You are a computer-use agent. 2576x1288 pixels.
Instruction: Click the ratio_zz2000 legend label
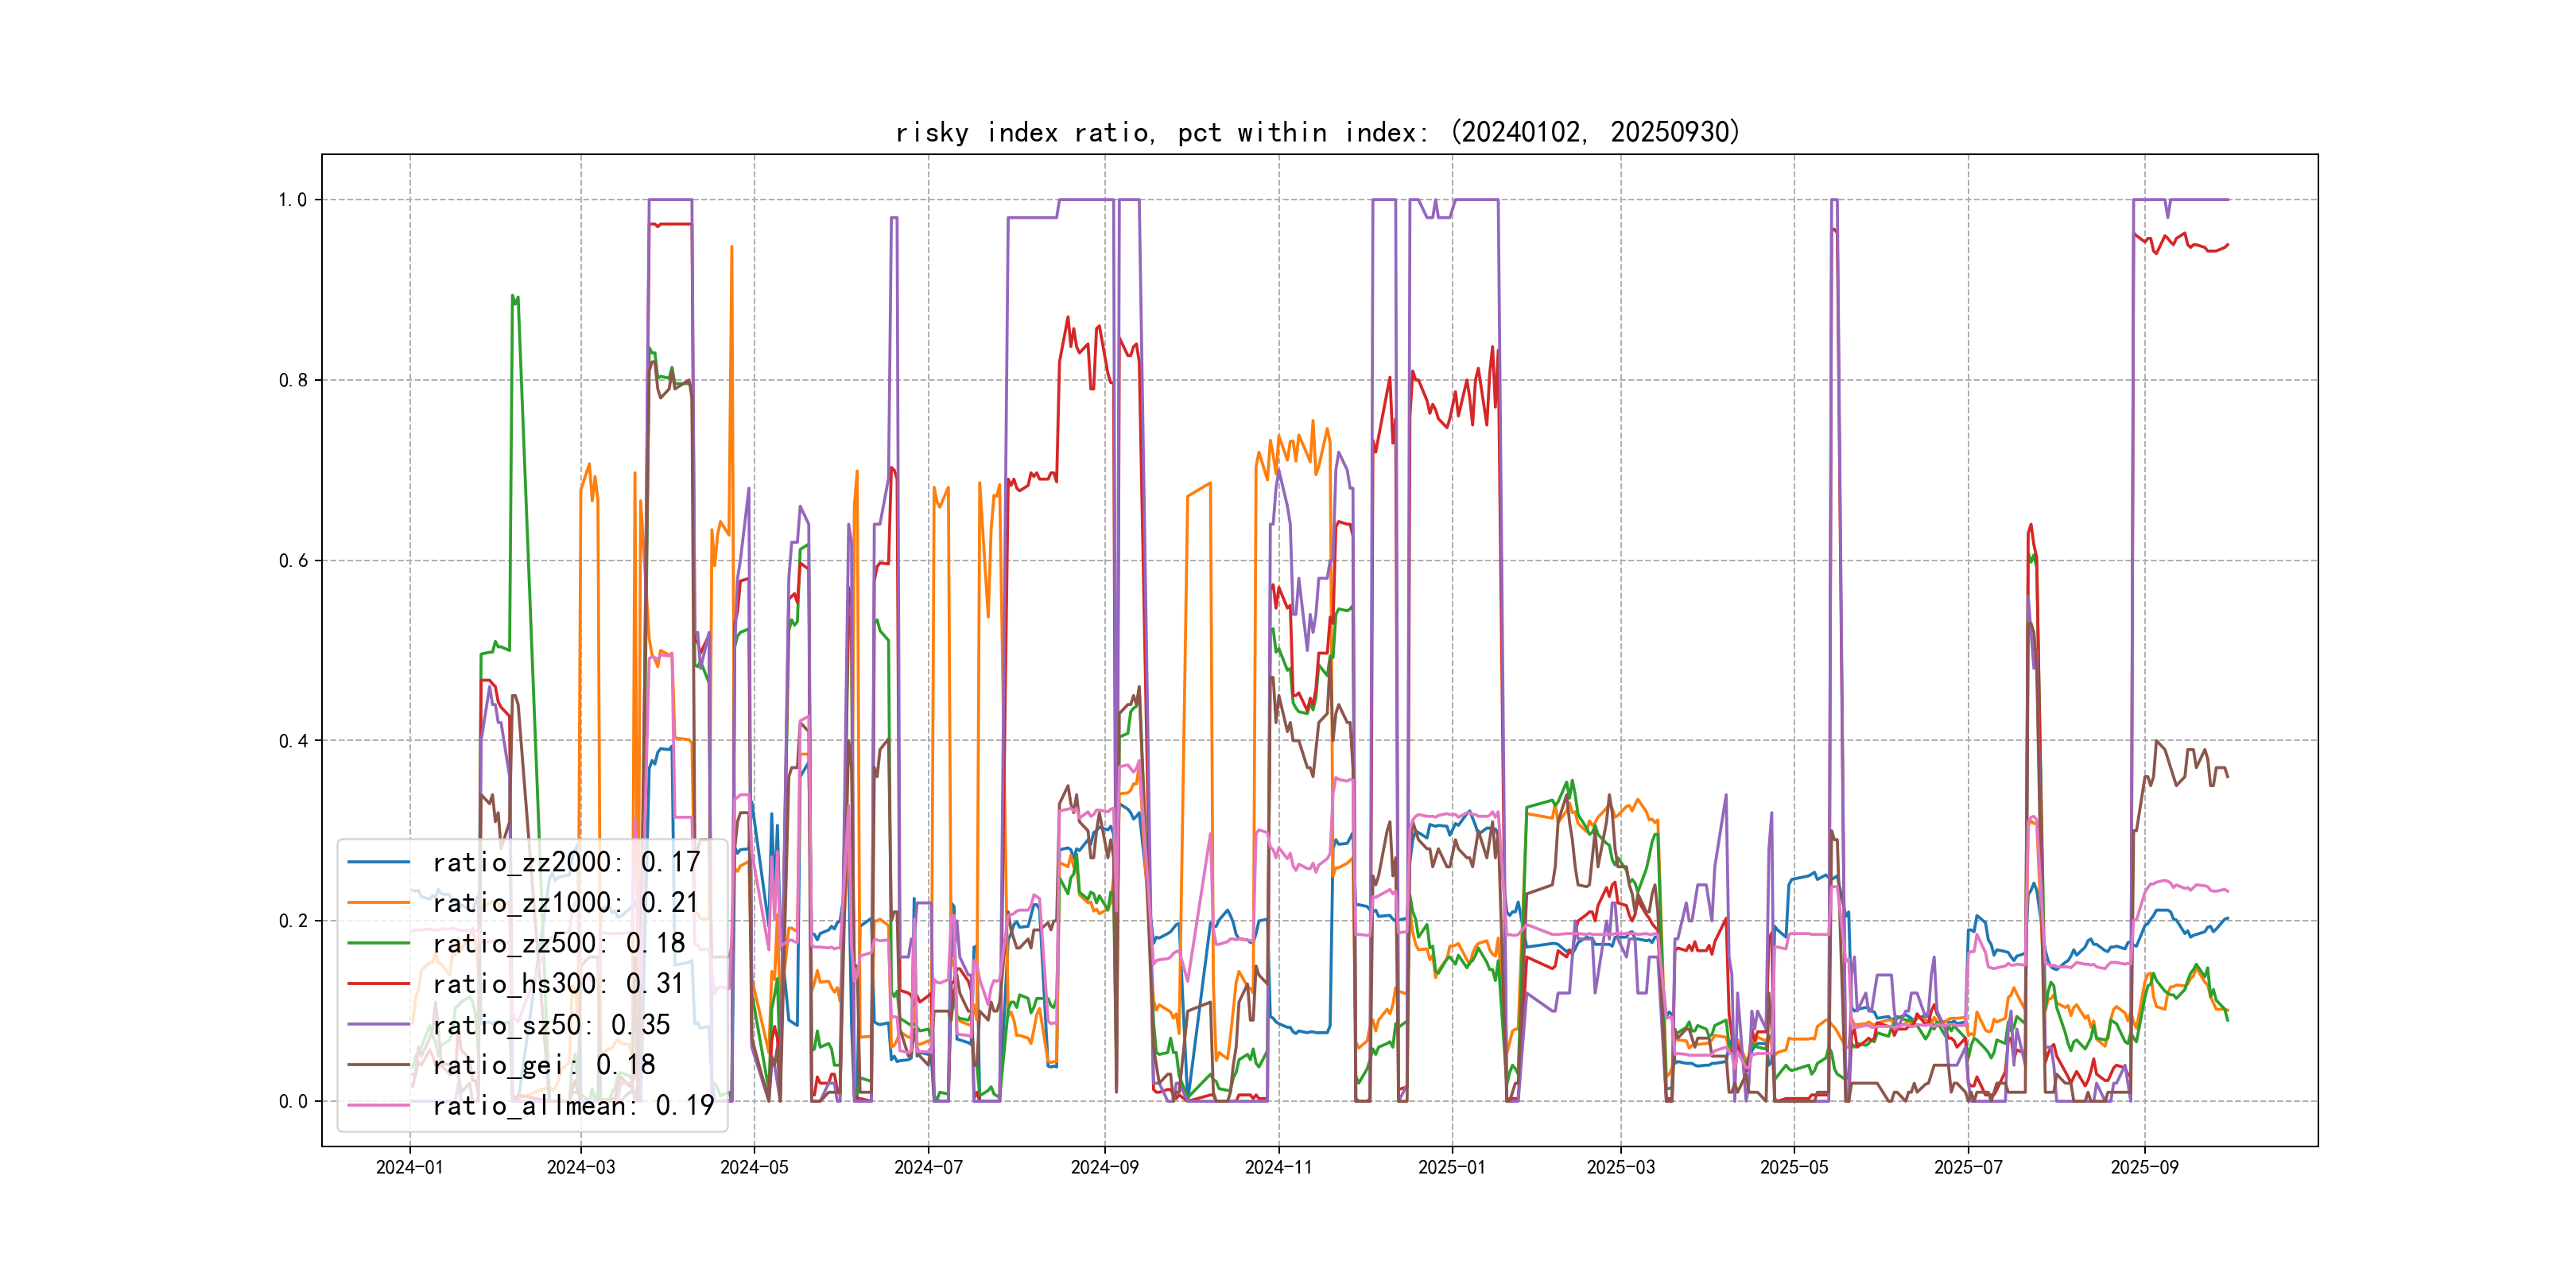(565, 862)
